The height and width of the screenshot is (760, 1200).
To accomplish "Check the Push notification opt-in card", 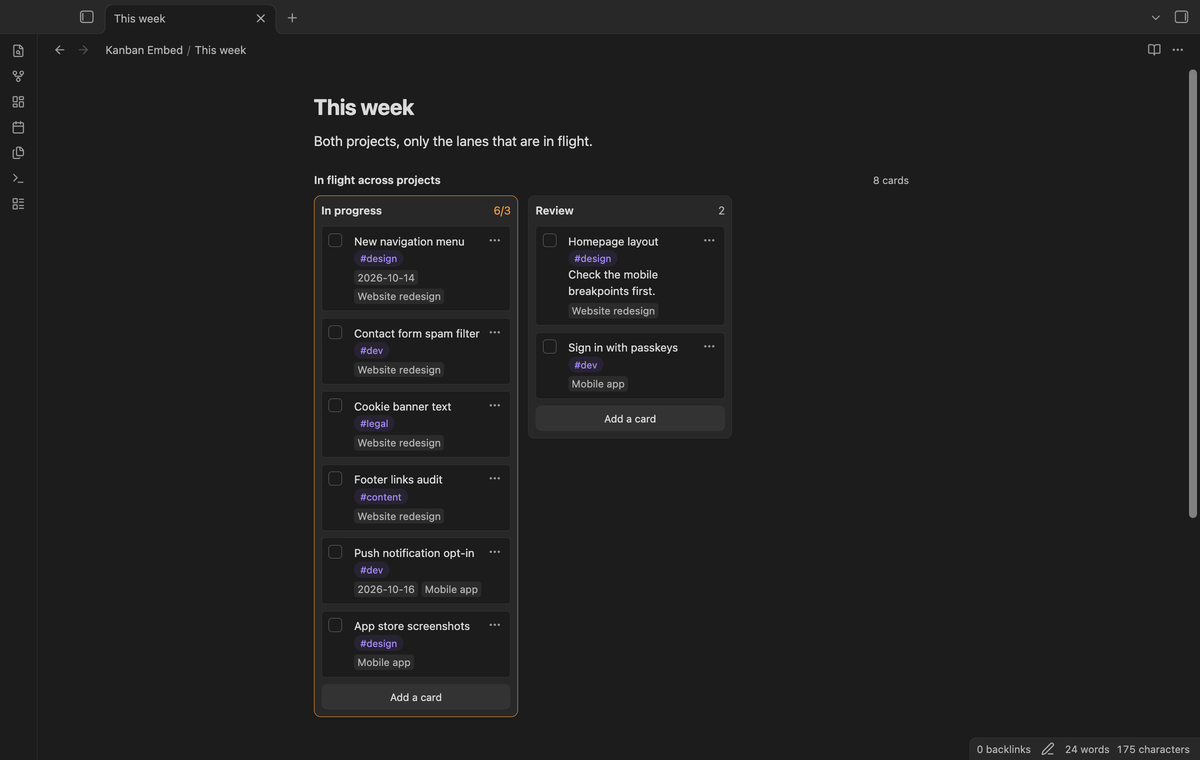I will [335, 552].
